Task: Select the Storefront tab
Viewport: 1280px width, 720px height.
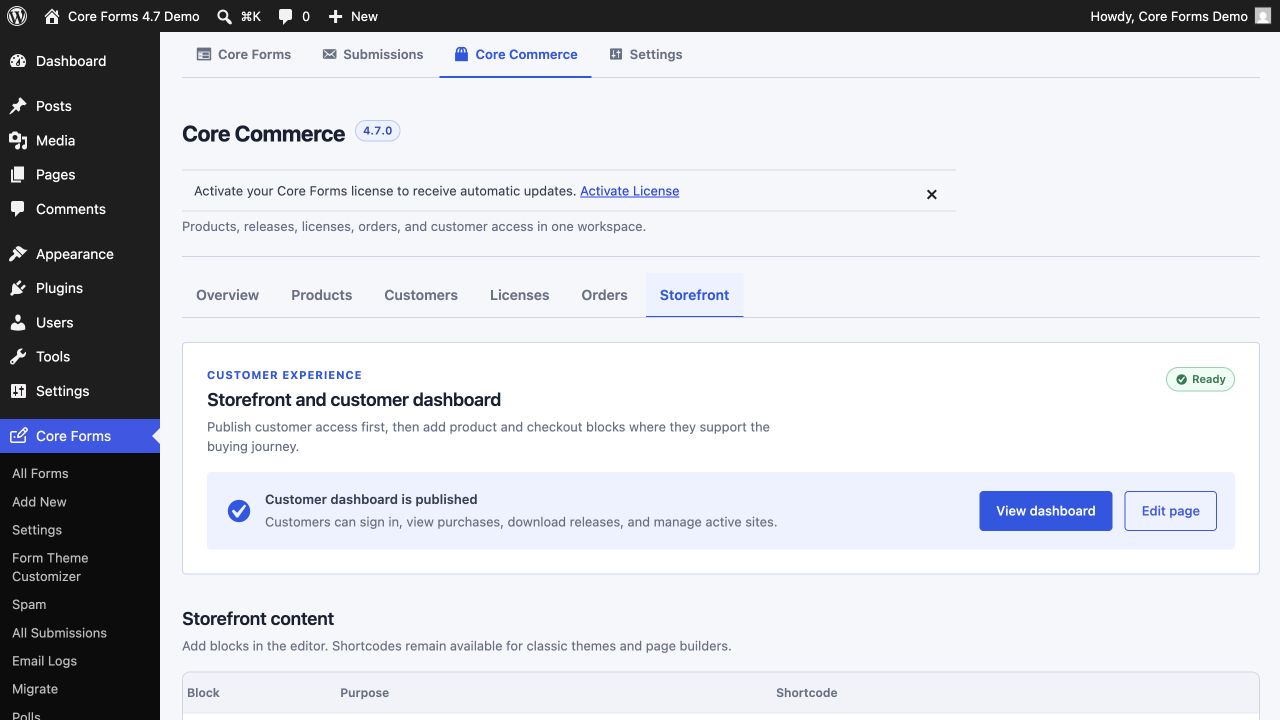Action: [694, 295]
